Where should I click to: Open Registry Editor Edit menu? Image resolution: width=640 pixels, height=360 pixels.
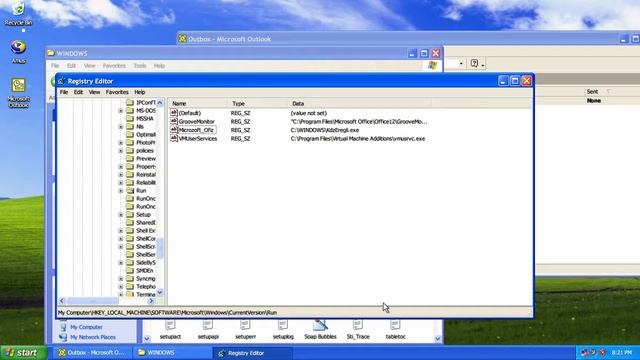click(78, 92)
